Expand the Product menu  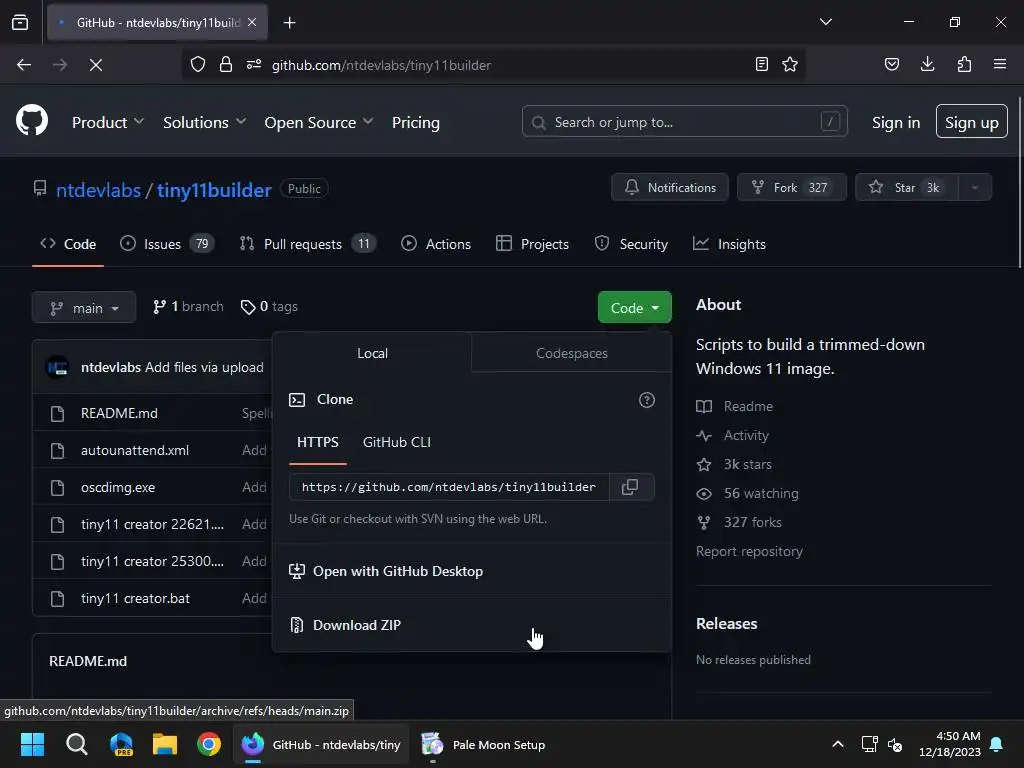pyautogui.click(x=108, y=122)
